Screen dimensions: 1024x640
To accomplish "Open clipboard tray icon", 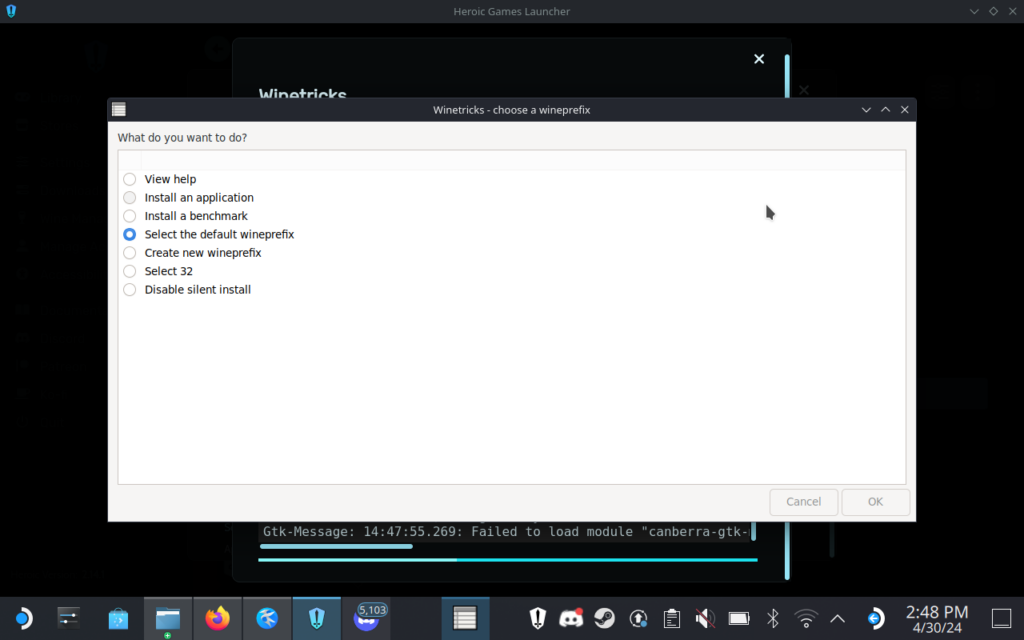I will 671,618.
